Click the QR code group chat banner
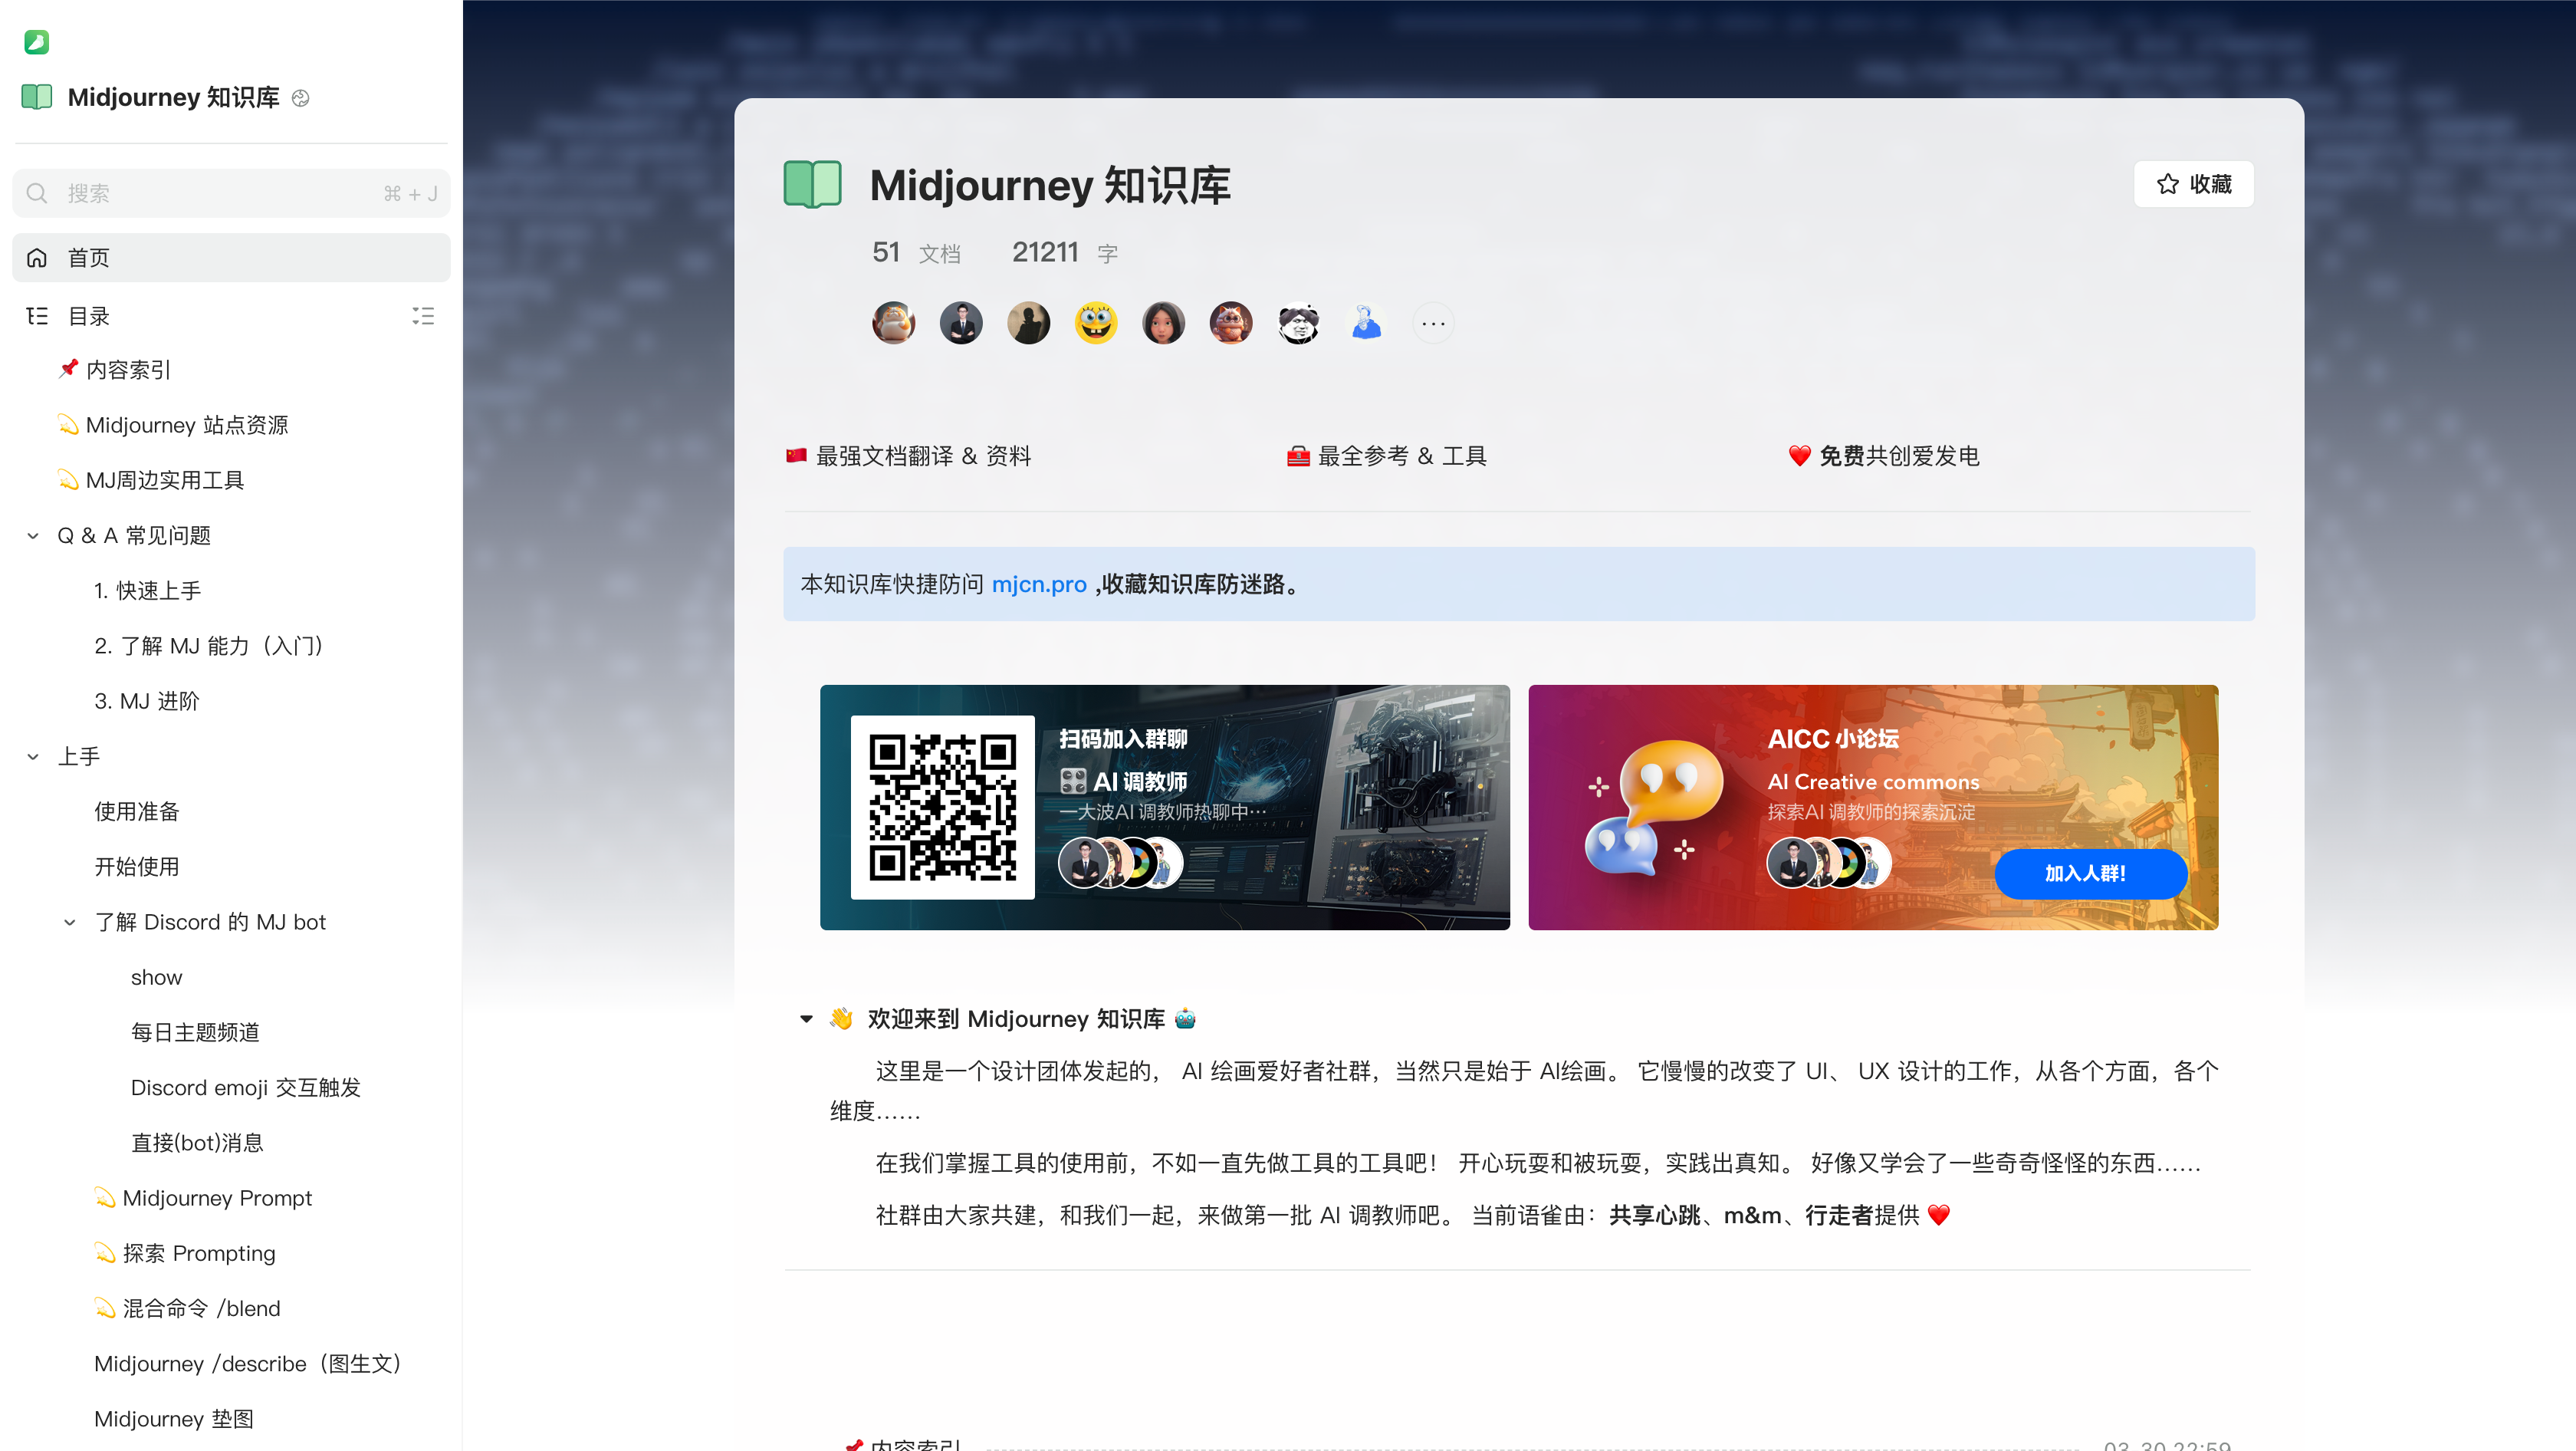The height and width of the screenshot is (1451, 2576). [x=1164, y=807]
